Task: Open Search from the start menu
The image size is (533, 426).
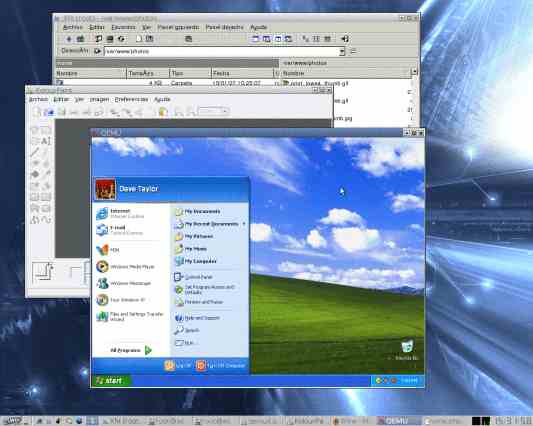Action: (187, 330)
